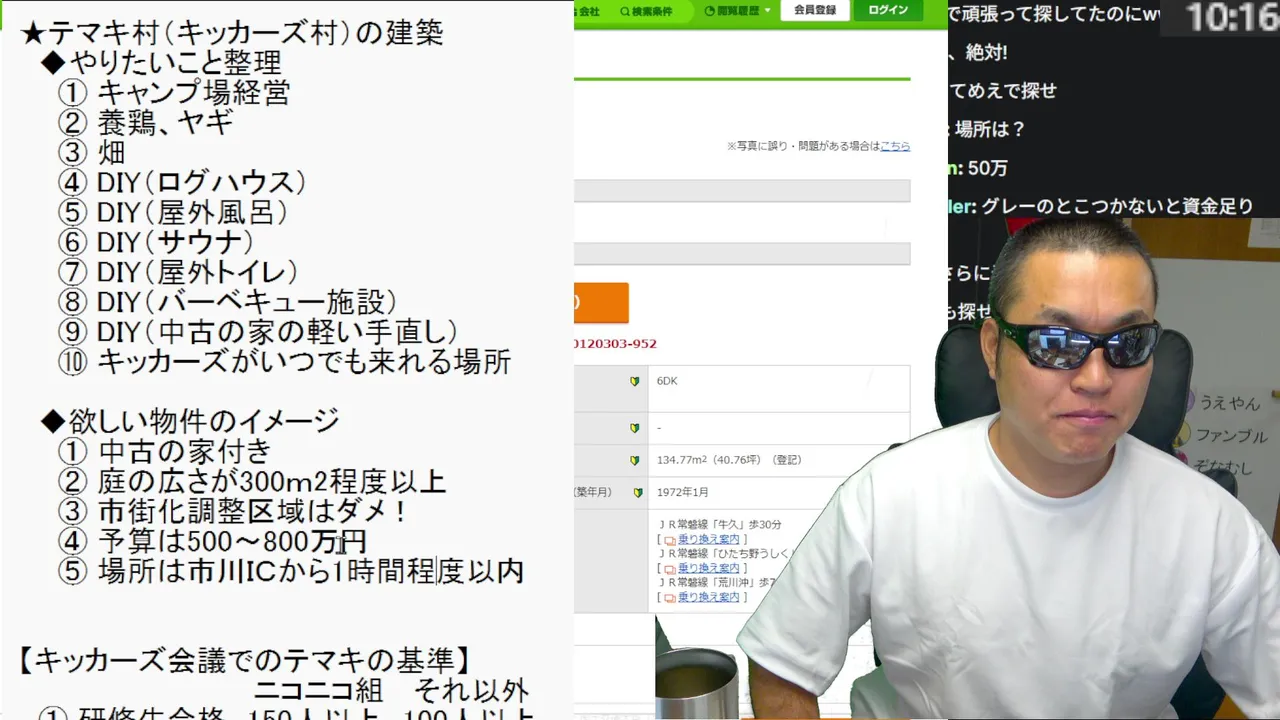Open 乗り換え案内 link for ひたち野うしく station
Screen dimensions: 1280x720
point(708,568)
